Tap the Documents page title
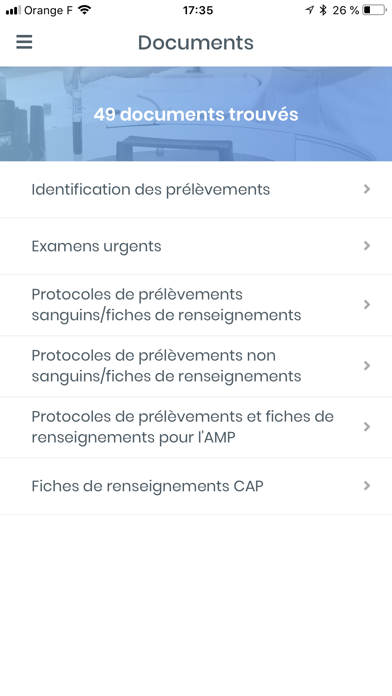The image size is (392, 696). 196,43
